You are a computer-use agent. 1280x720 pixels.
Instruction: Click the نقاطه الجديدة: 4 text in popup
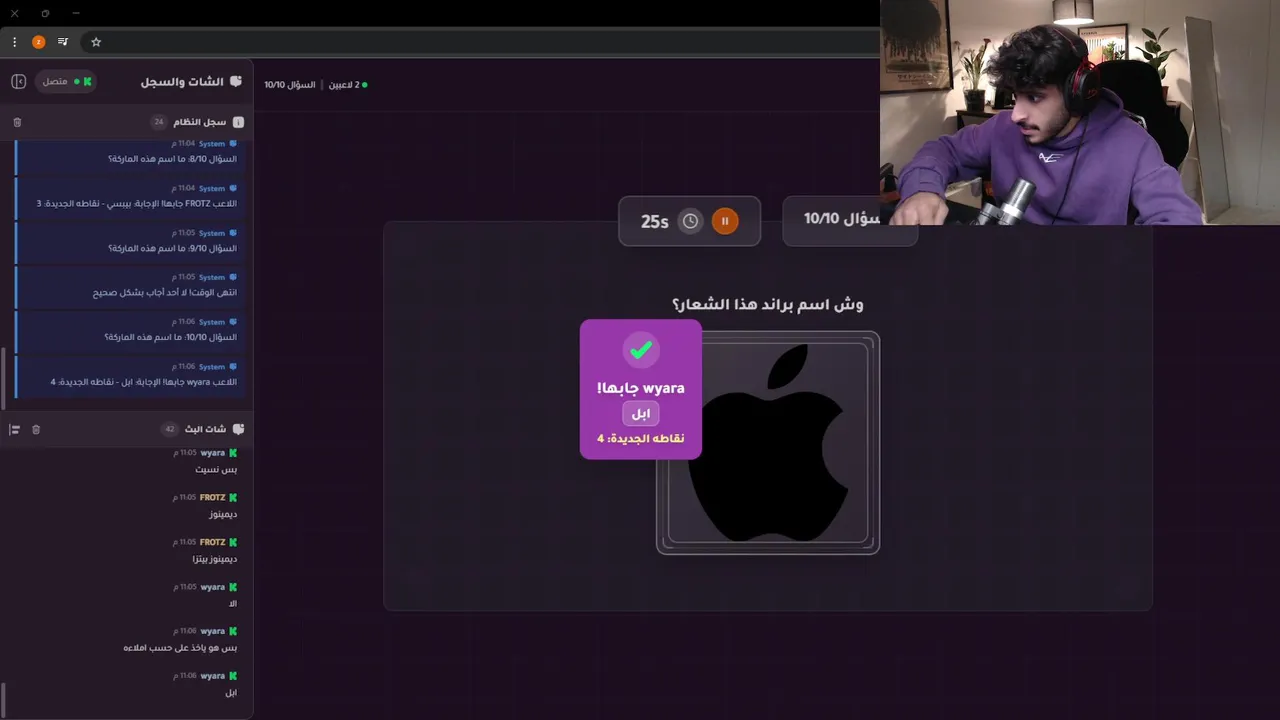point(641,439)
